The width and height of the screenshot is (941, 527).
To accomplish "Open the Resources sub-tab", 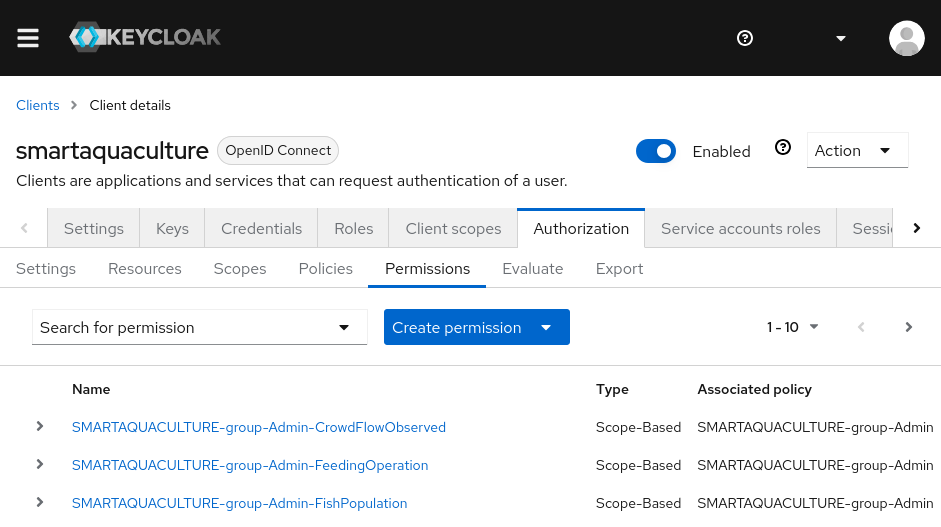I will click(145, 268).
